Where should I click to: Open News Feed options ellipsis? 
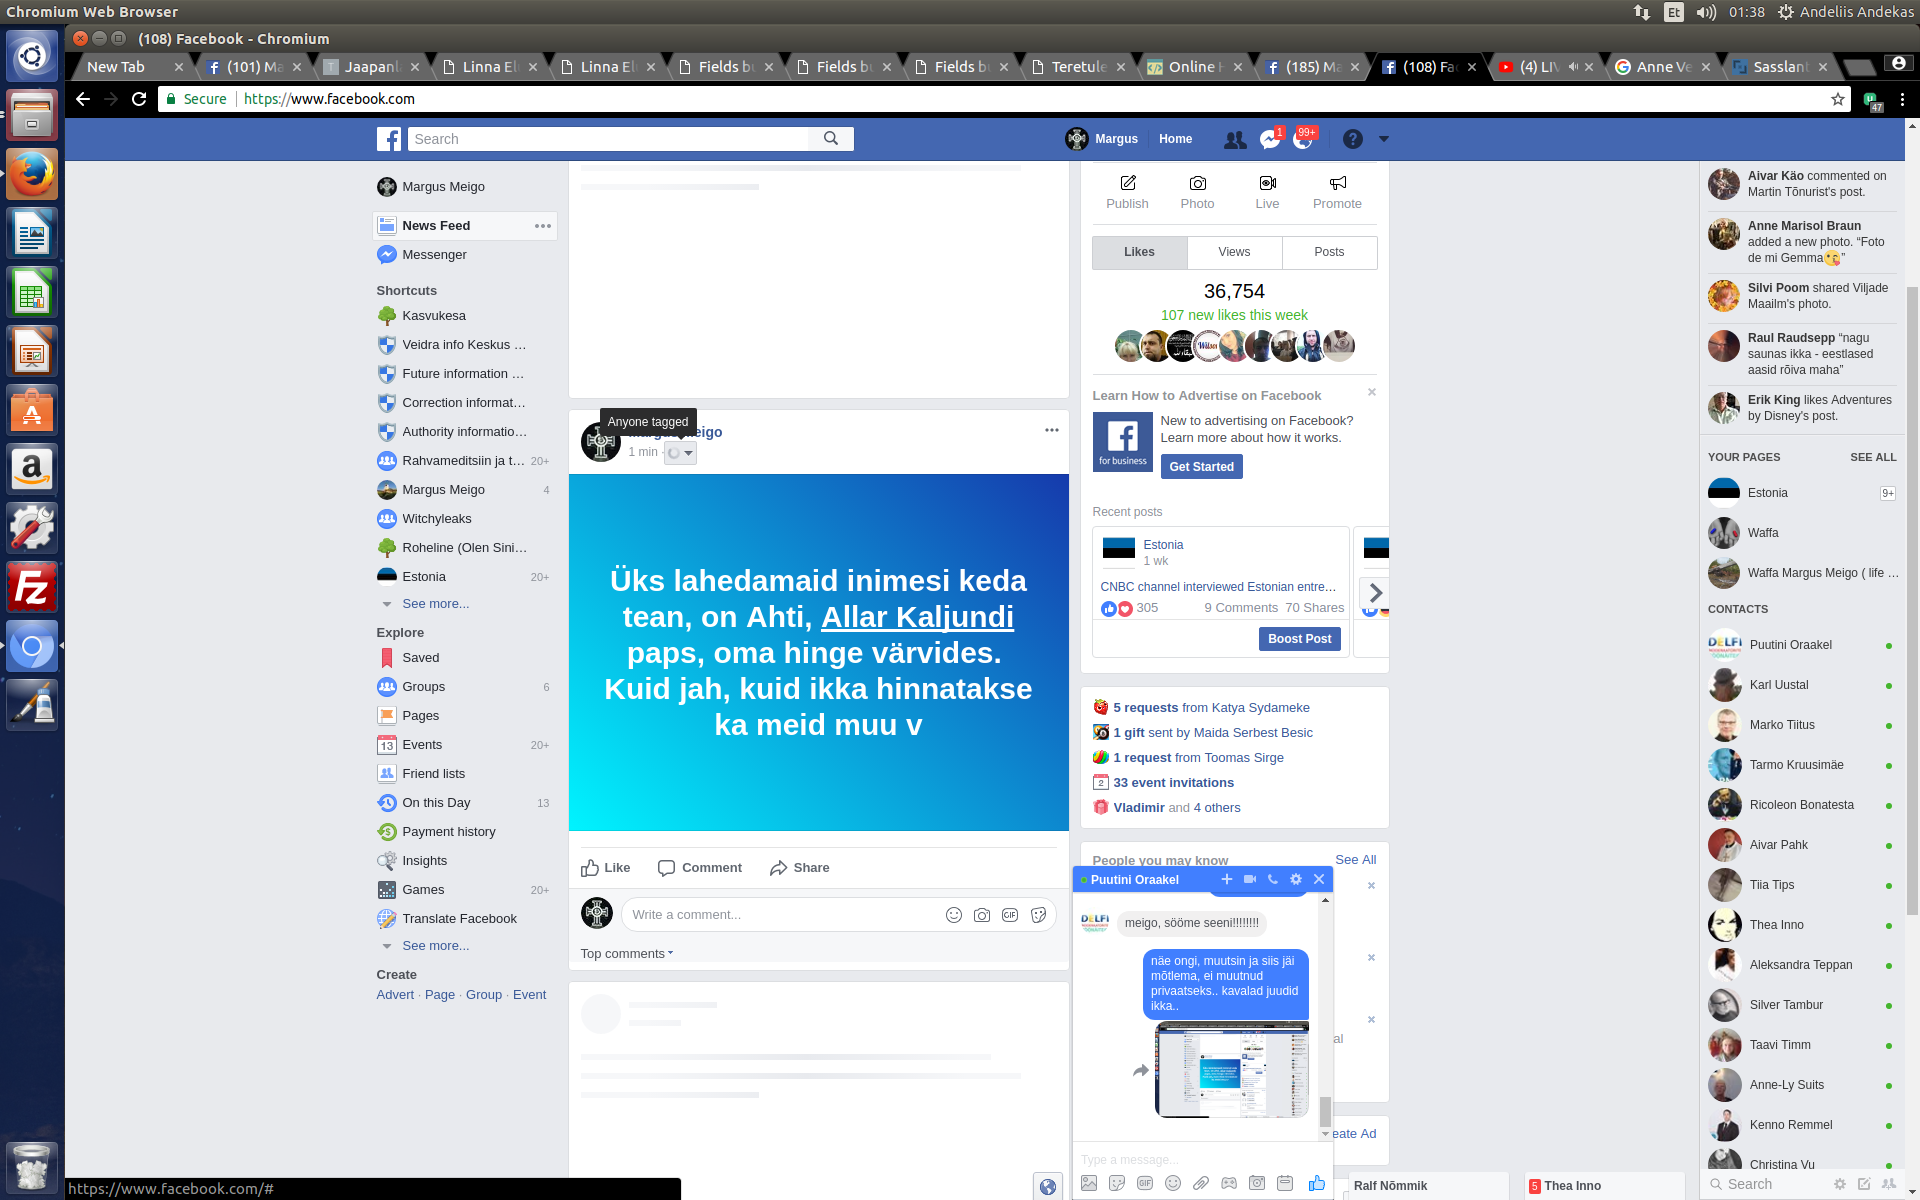[x=543, y=226]
